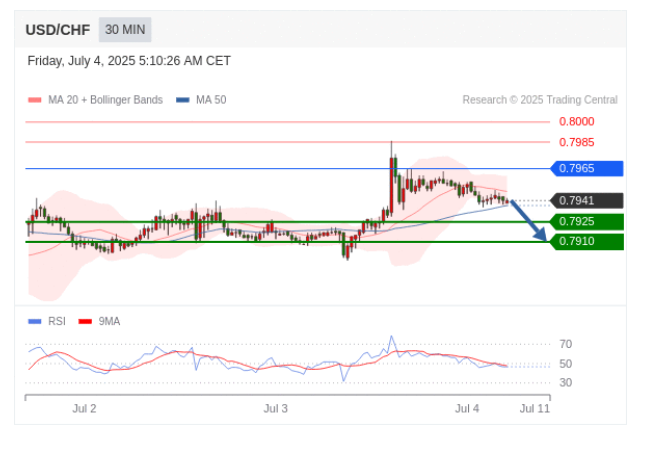Toggle the RSI legend label
Image resolution: width=648 pixels, height=449 pixels.
57,321
